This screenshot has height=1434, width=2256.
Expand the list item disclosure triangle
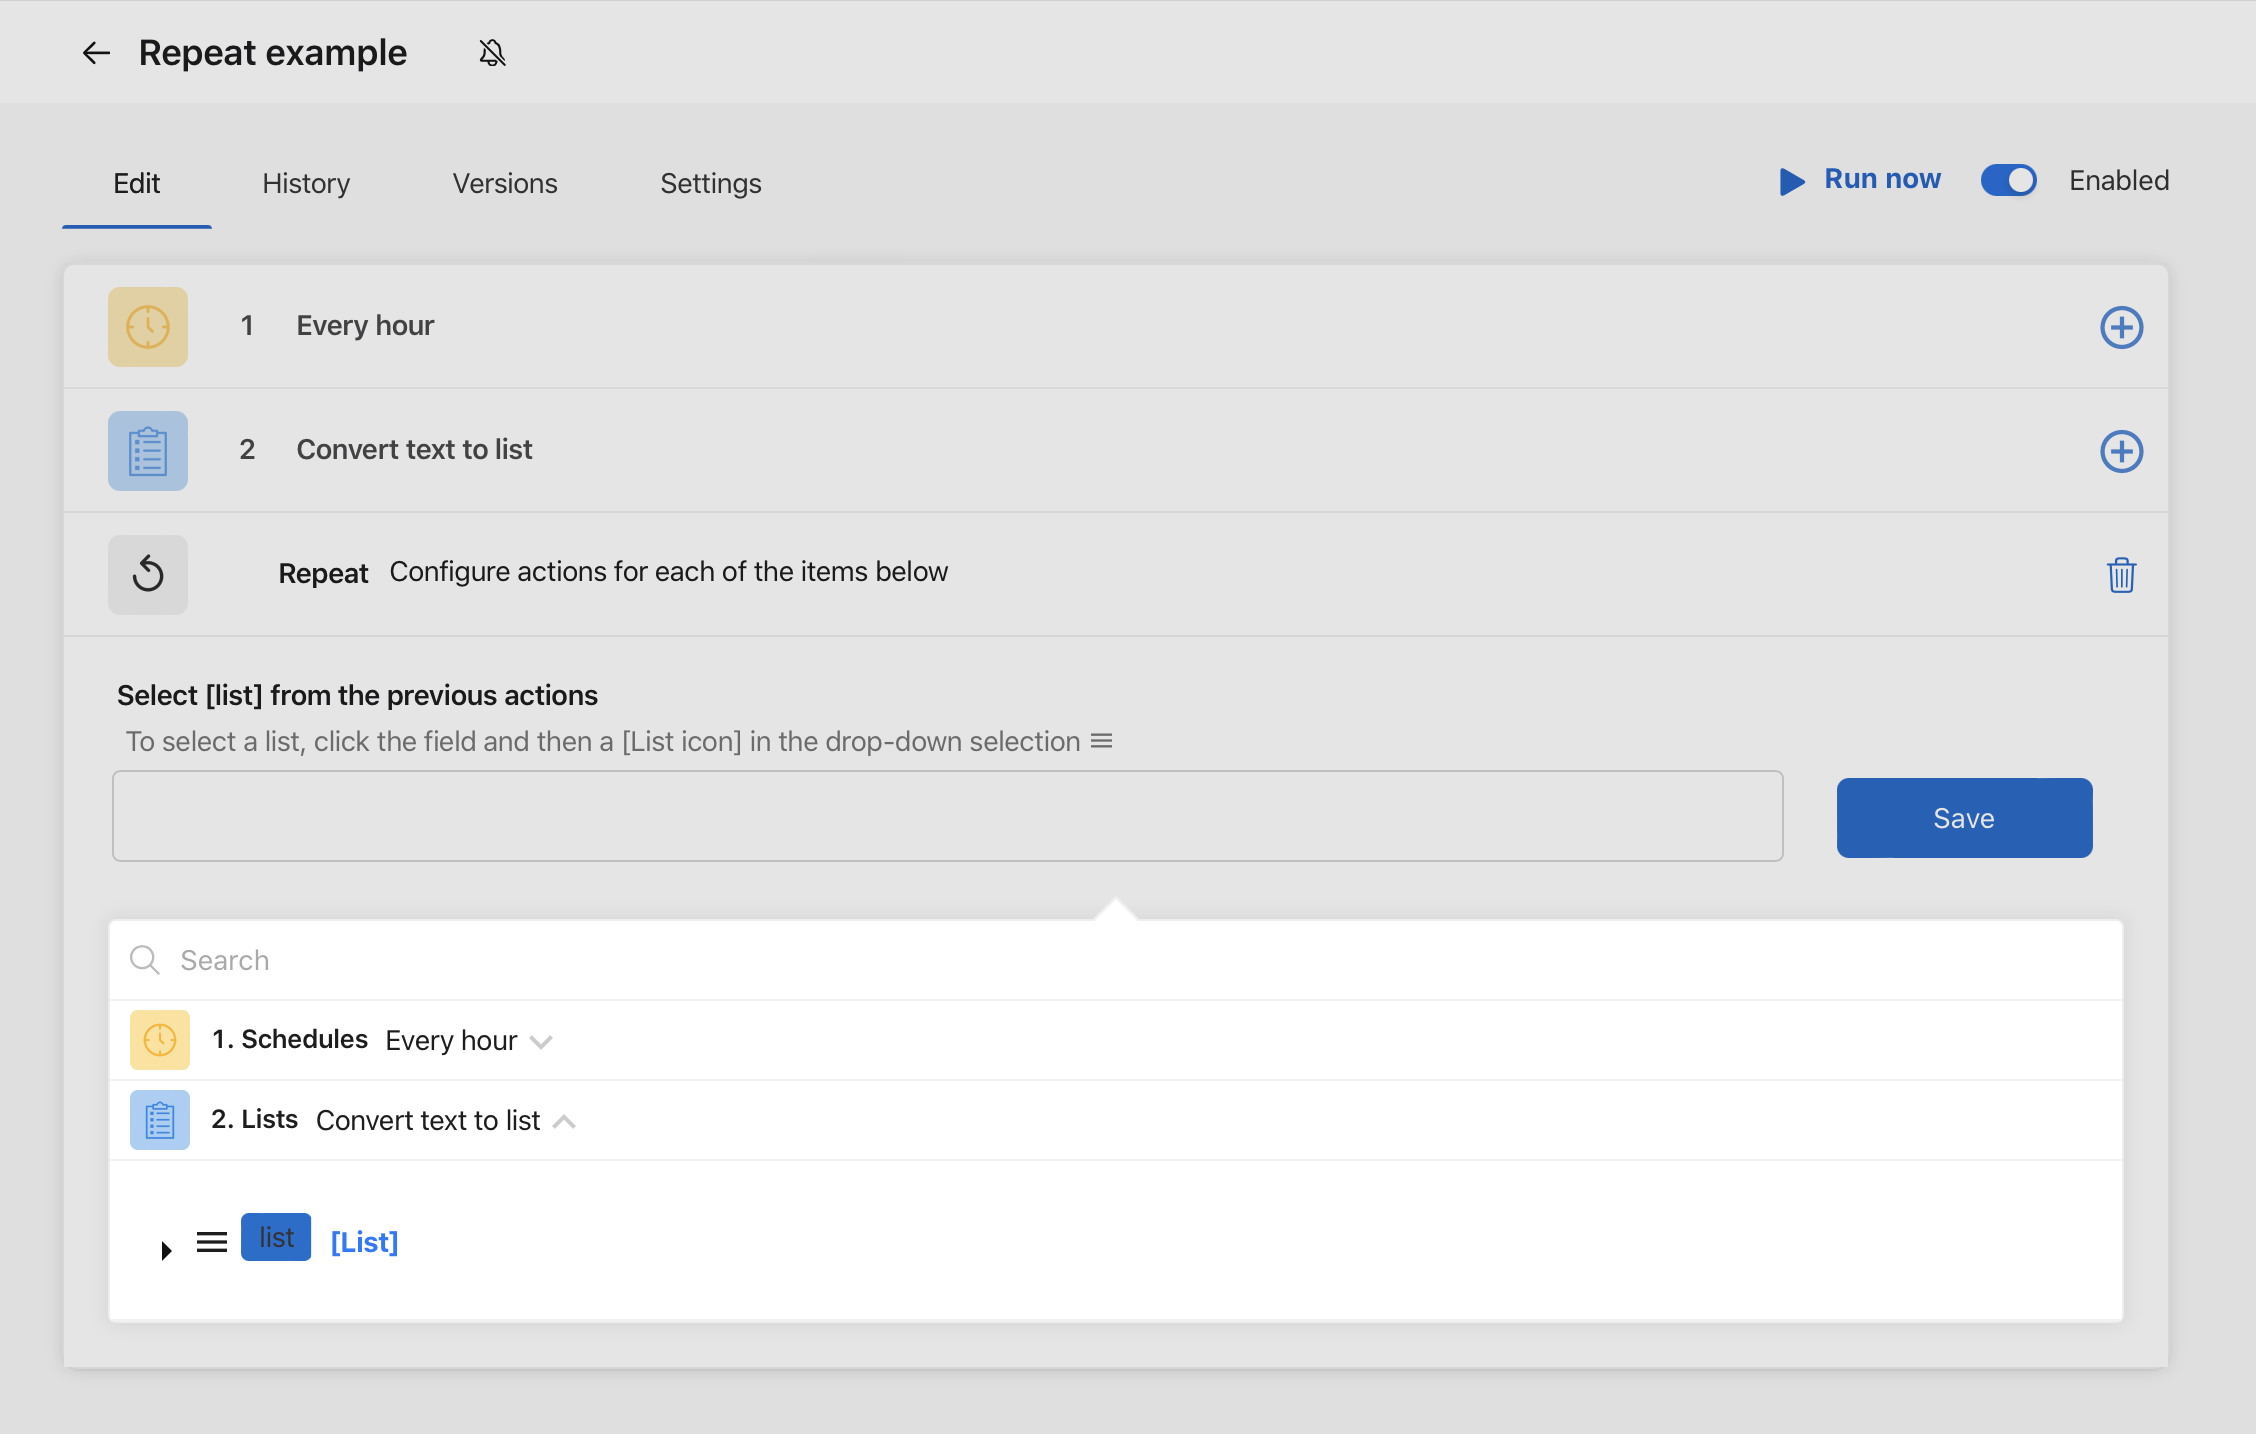(x=165, y=1249)
